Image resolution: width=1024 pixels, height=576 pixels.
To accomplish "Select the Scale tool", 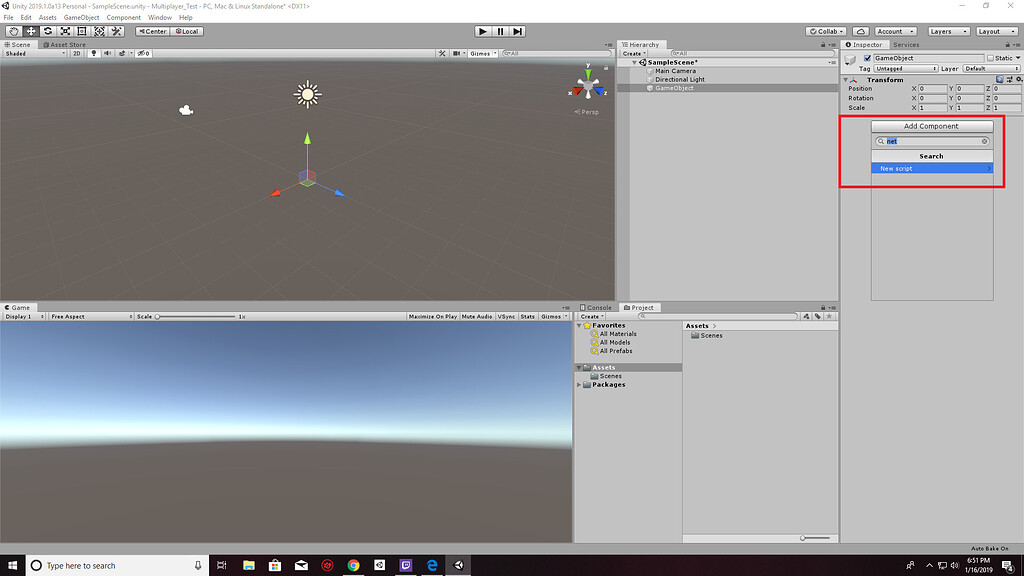I will click(x=65, y=31).
